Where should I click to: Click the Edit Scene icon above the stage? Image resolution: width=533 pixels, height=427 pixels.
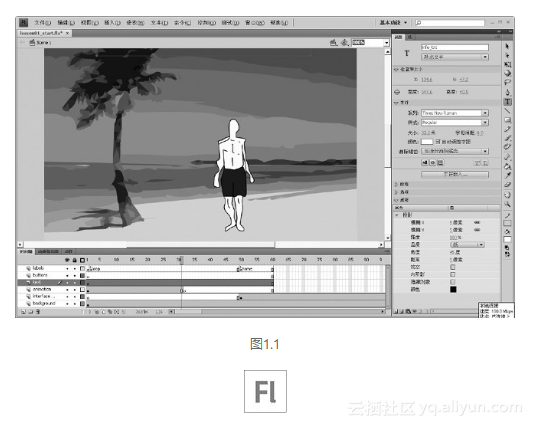333,42
